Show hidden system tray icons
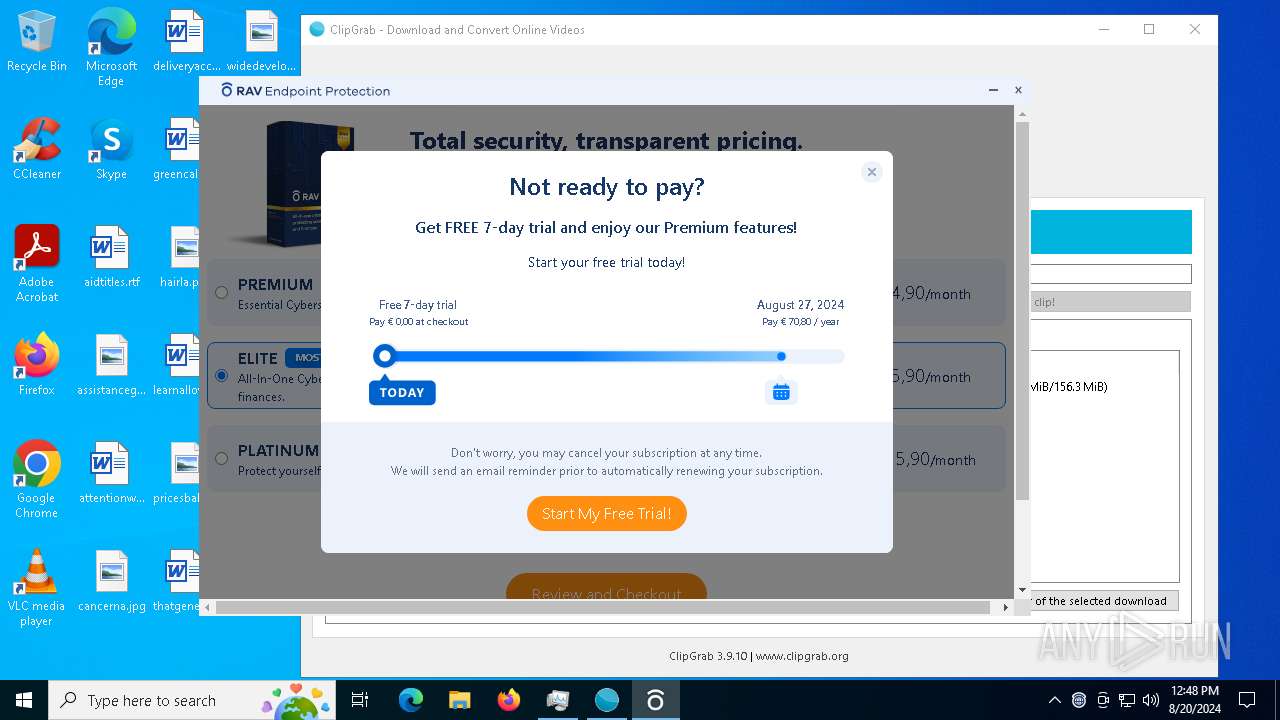 1054,700
